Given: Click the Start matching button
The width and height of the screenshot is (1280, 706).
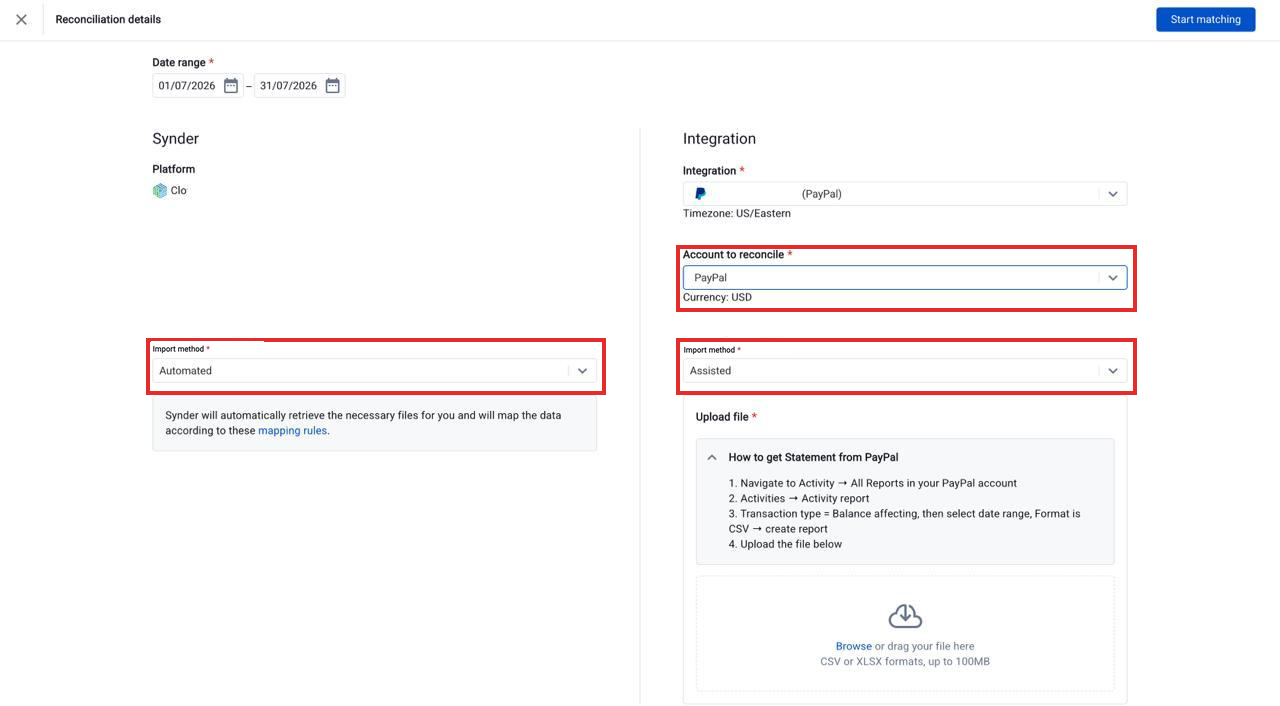Looking at the screenshot, I should pyautogui.click(x=1205, y=19).
